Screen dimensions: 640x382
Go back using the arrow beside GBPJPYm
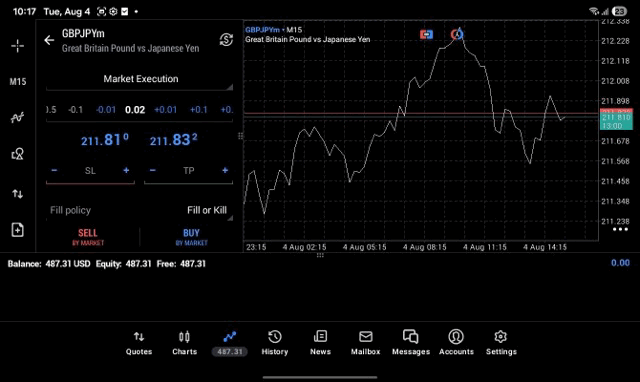coord(49,40)
